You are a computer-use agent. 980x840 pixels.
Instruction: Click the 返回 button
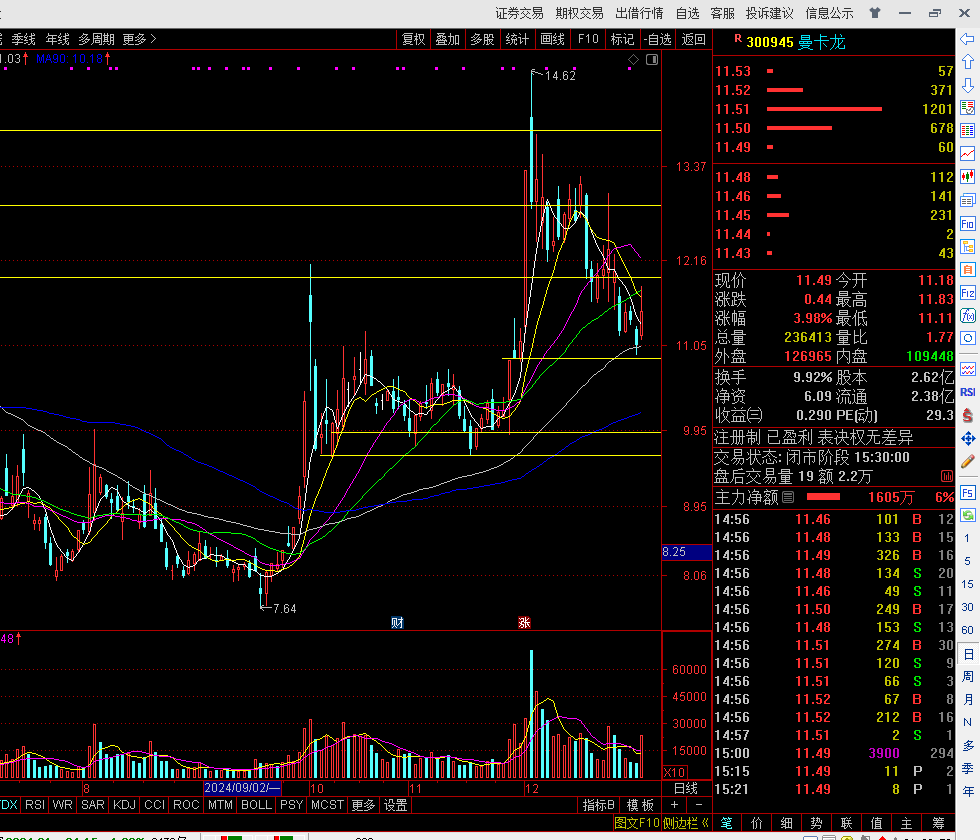[693, 39]
